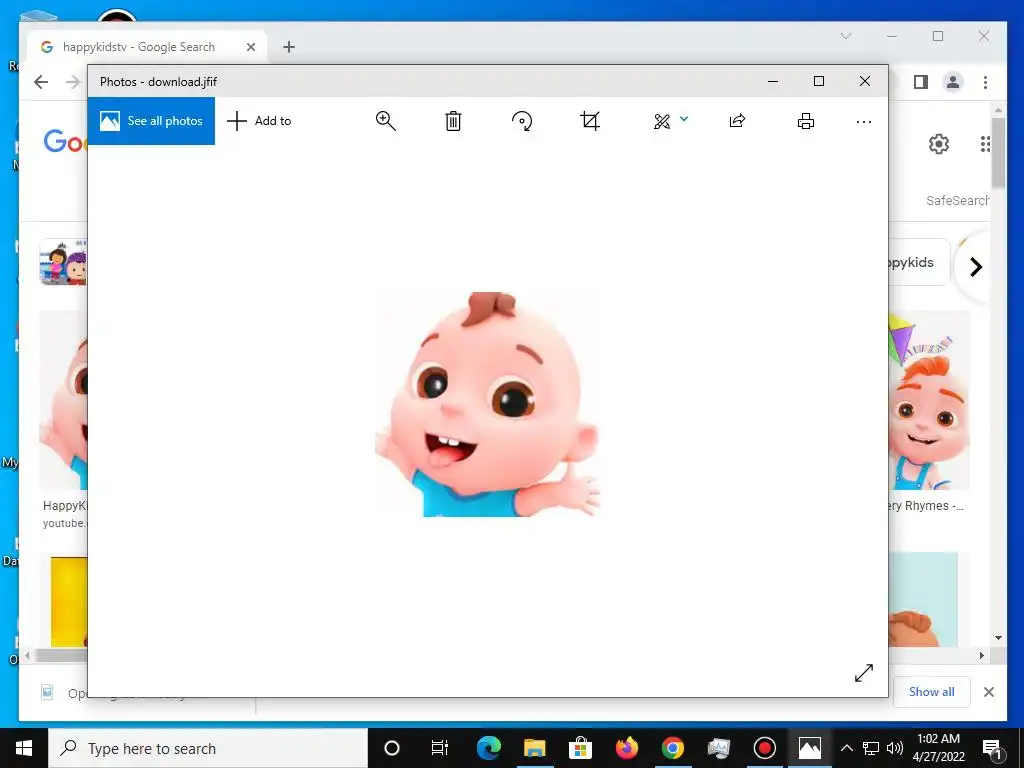
Task: Enter fullscreen with diagonal arrows icon
Action: pyautogui.click(x=863, y=673)
